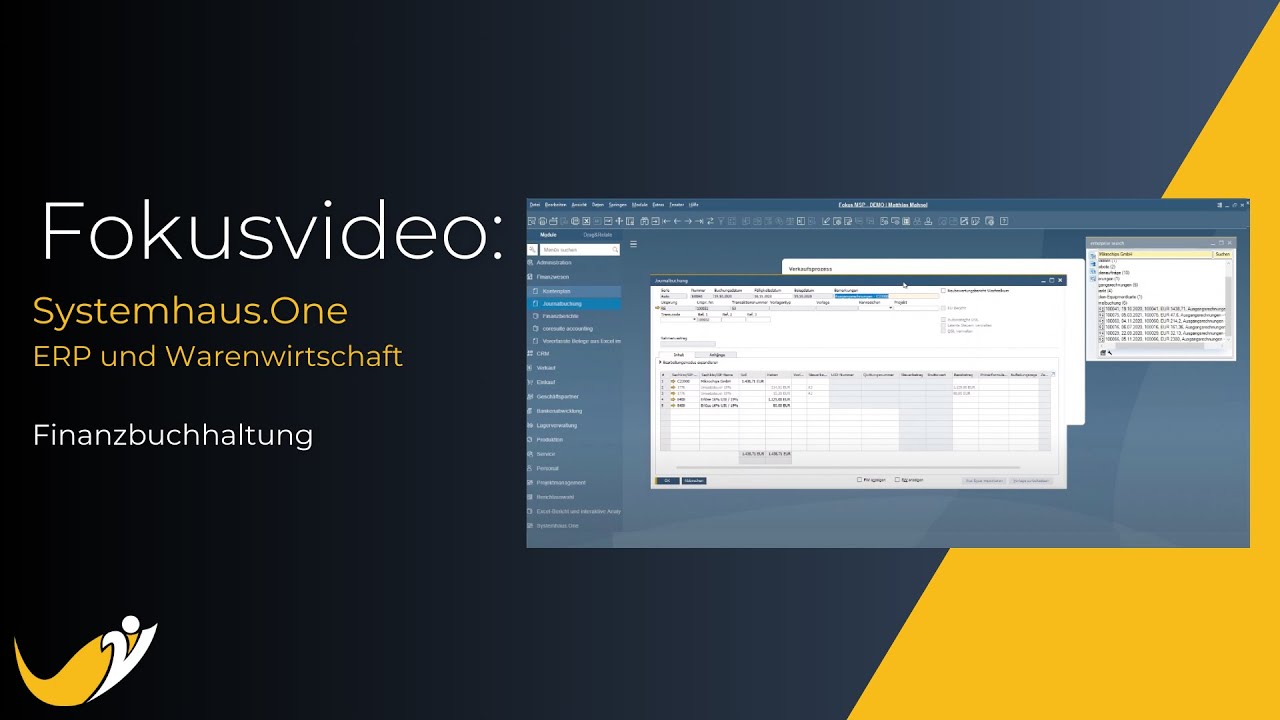Toggle the SW anzeigen checkbox
The width and height of the screenshot is (1280, 720).
898,480
